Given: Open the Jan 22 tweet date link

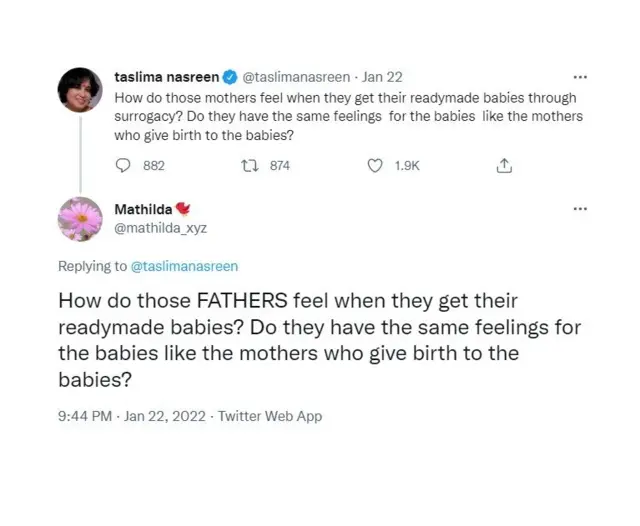Looking at the screenshot, I should tap(383, 77).
